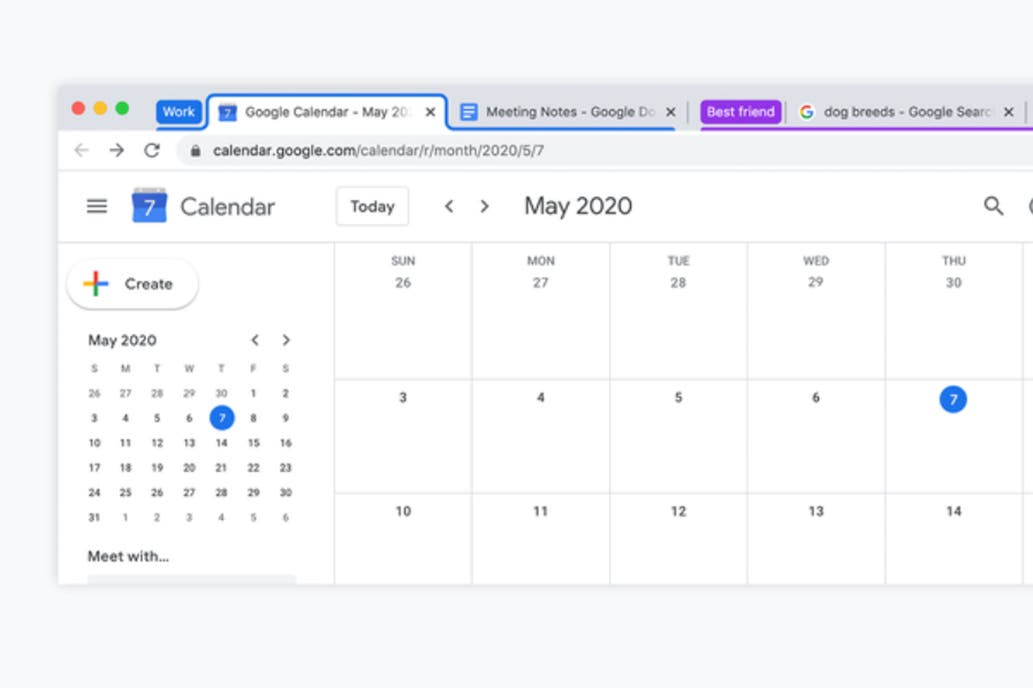
Task: Close the Meeting Notes tab
Action: click(x=671, y=112)
